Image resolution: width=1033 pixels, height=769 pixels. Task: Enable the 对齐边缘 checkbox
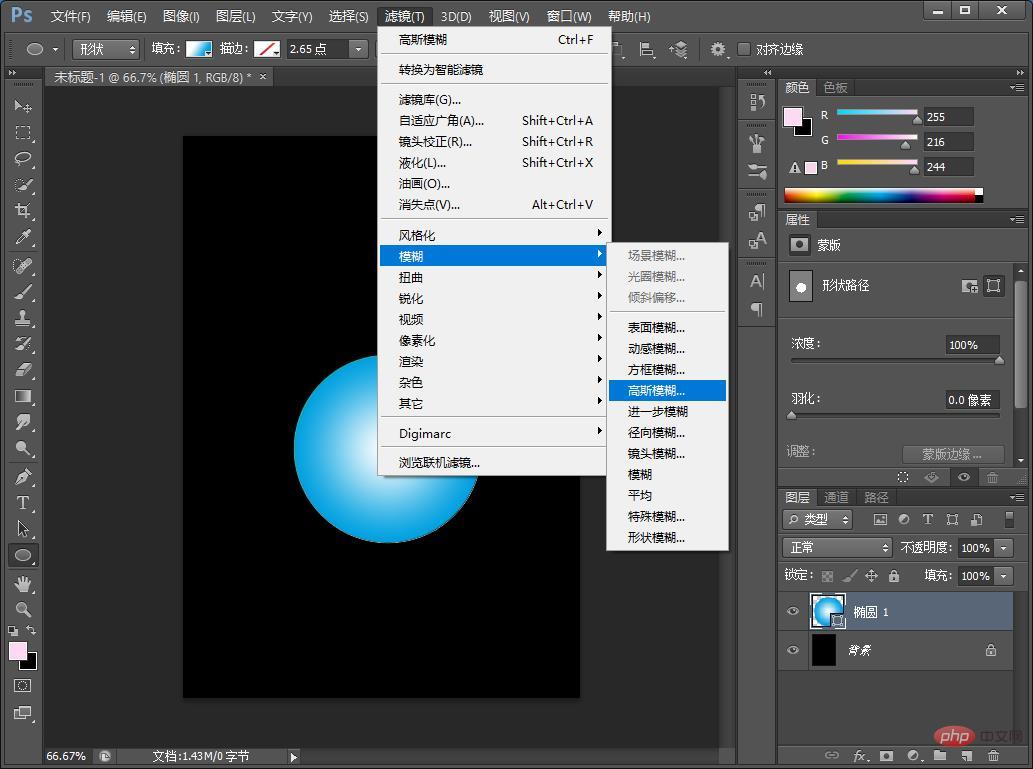[744, 48]
